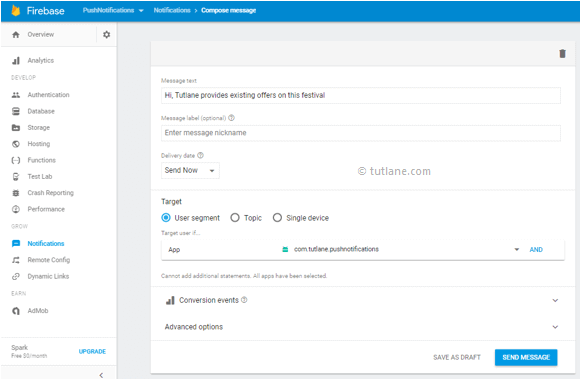Open Authentication in the sidebar
The height and width of the screenshot is (379, 580).
point(48,95)
